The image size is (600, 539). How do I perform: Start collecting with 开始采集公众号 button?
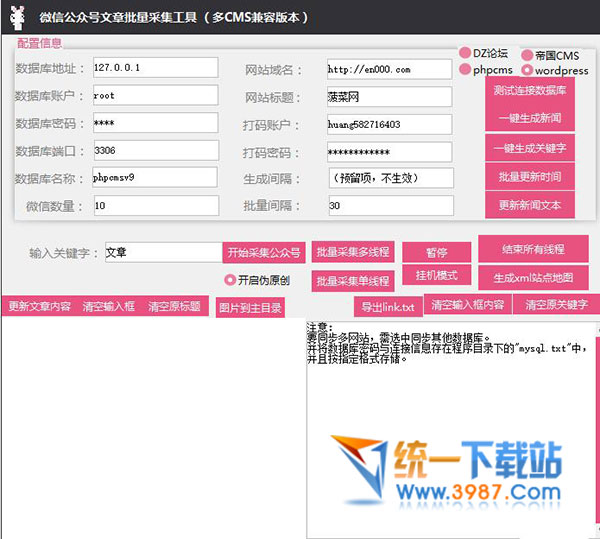tap(264, 252)
